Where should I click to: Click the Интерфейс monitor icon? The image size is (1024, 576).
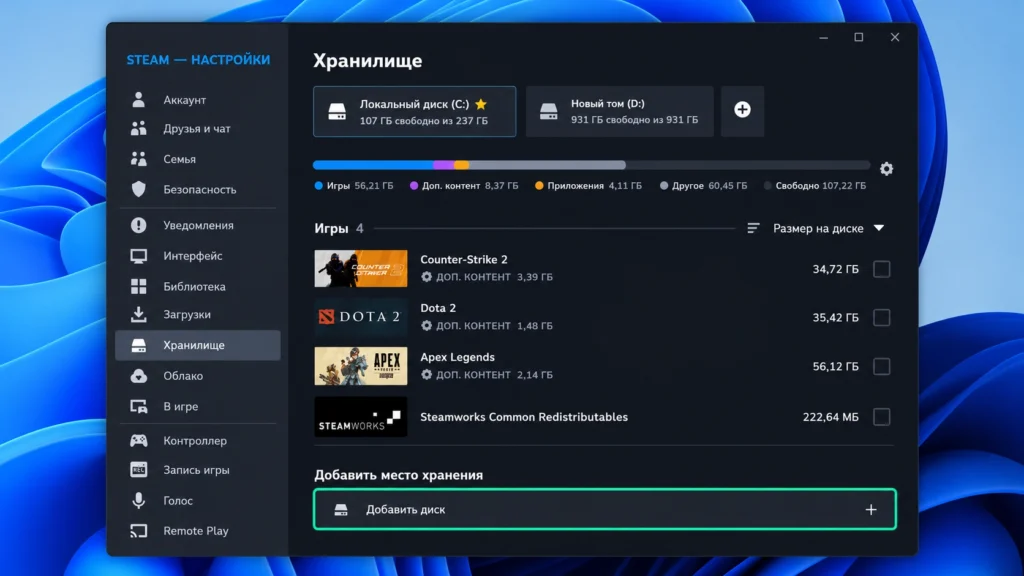(138, 256)
